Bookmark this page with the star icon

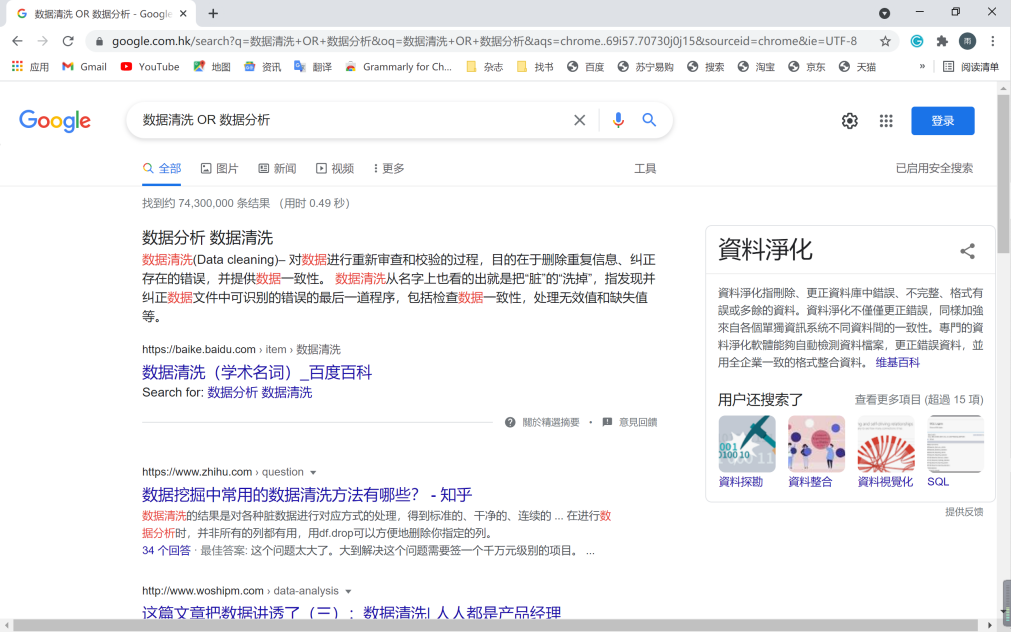[885, 41]
